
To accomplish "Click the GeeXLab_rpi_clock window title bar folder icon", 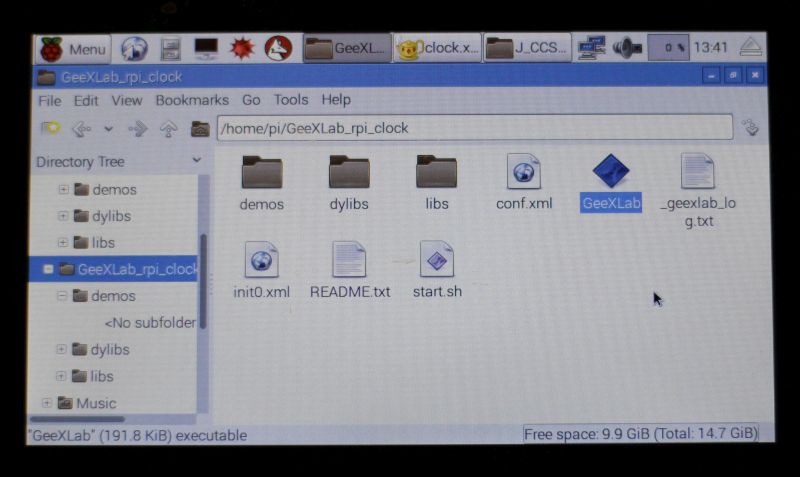I will click(46, 77).
